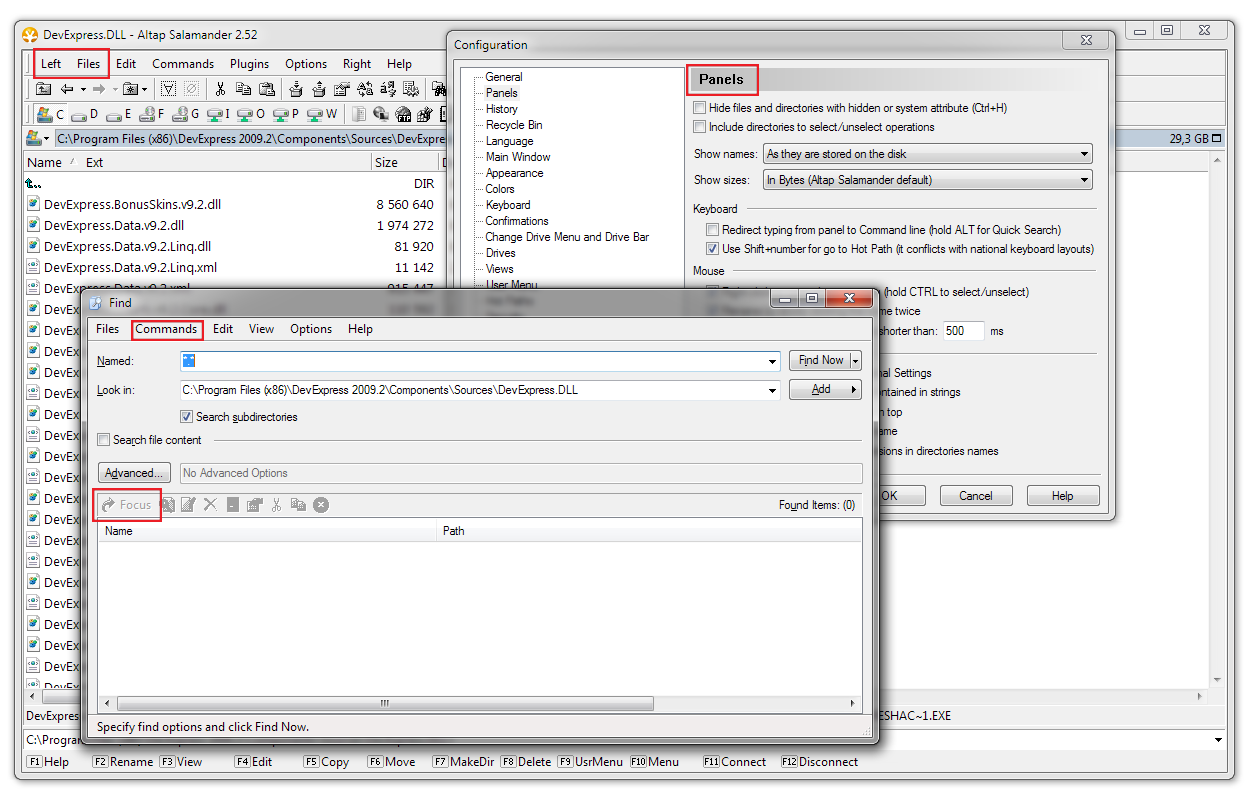
Task: Click the scissors icon in Find toolbar
Action: coord(276,505)
